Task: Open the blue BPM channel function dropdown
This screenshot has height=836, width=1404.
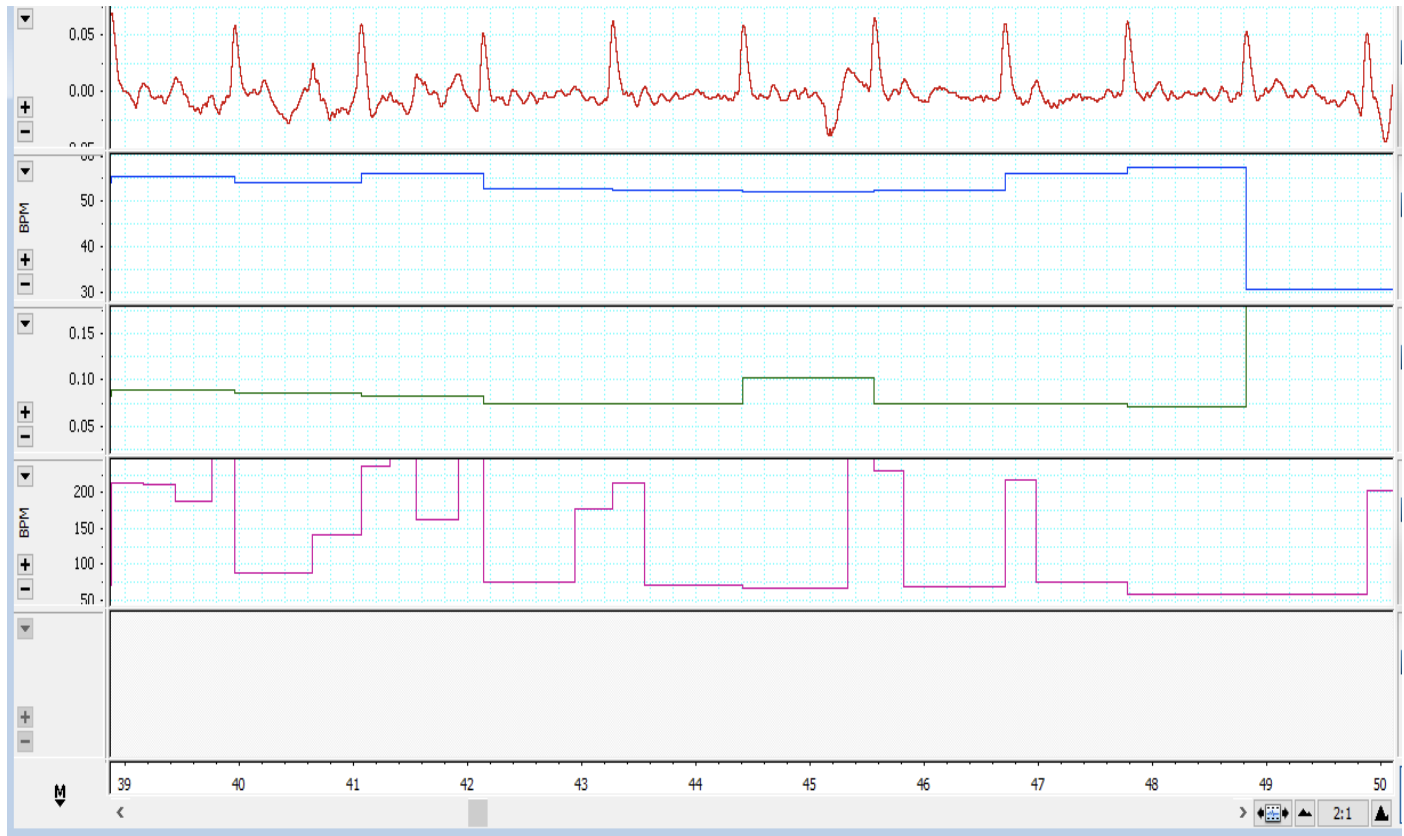Action: 25,172
